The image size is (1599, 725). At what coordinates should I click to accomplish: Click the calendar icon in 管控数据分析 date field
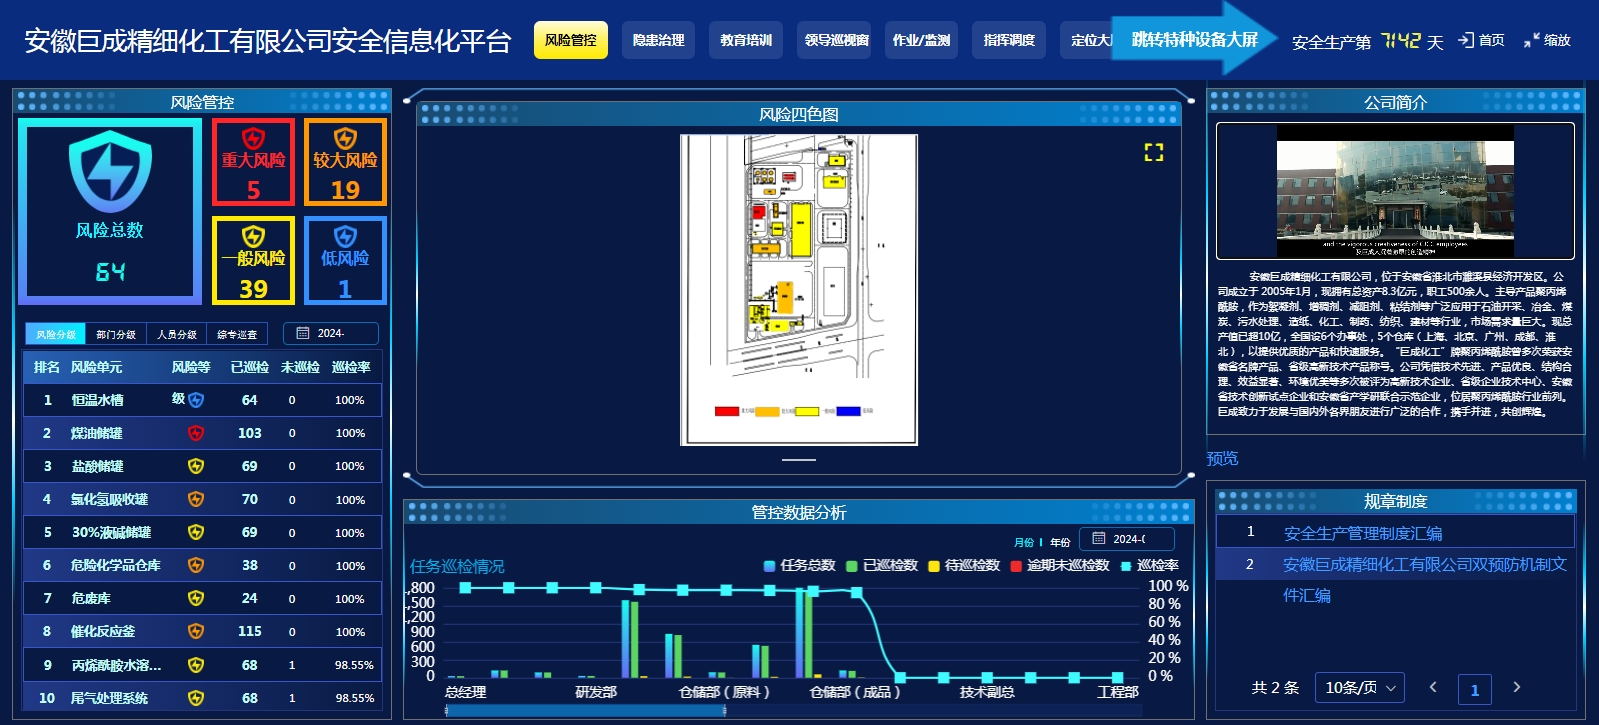1099,538
